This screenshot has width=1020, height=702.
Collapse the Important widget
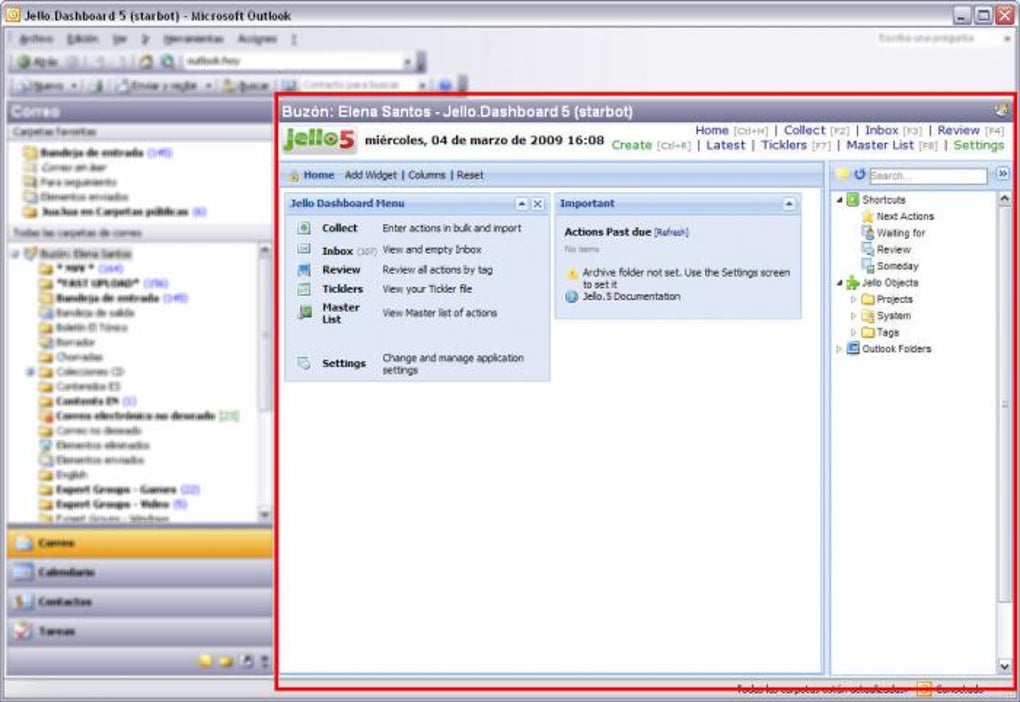click(x=789, y=204)
